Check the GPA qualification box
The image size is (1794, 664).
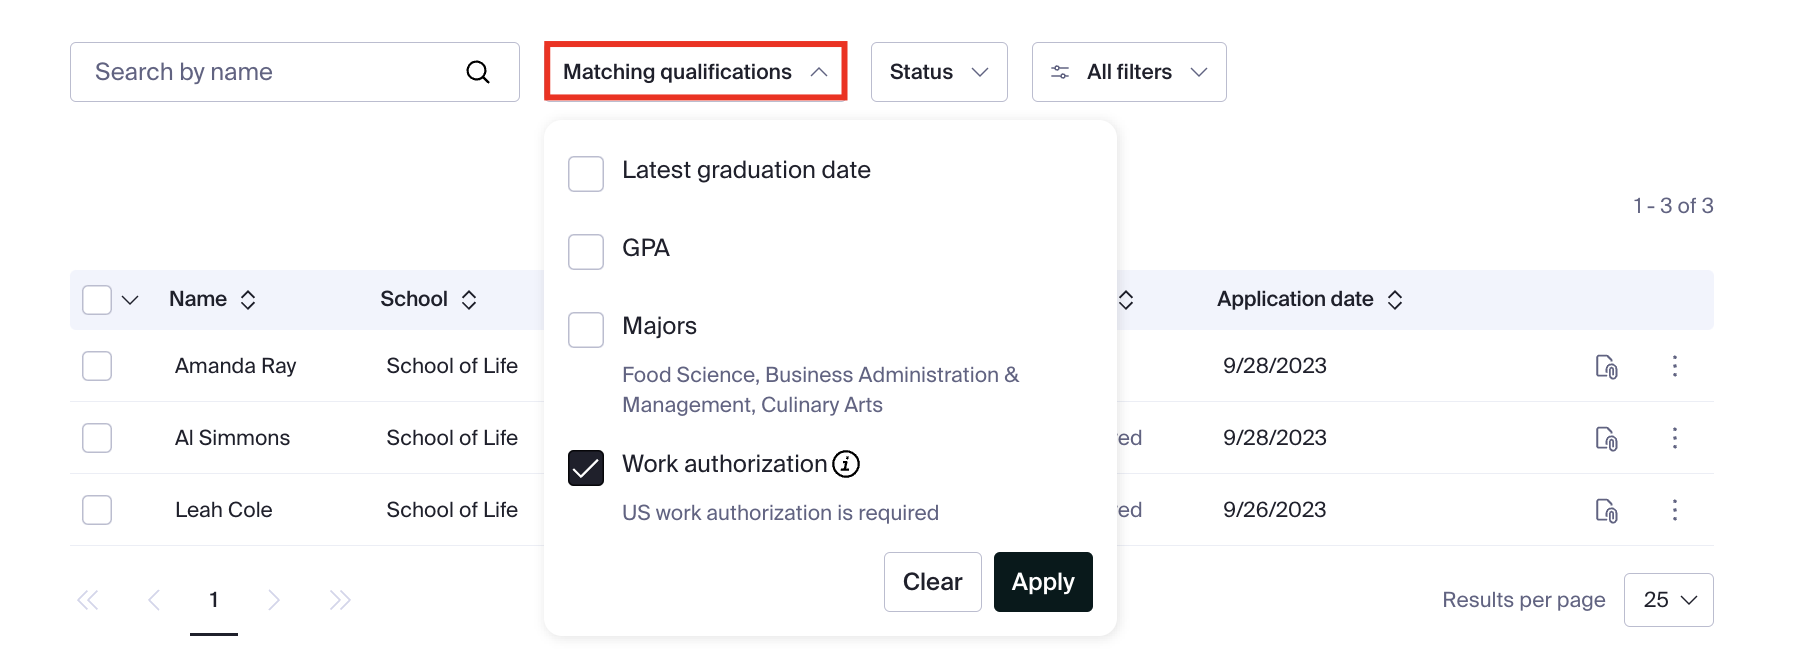586,252
